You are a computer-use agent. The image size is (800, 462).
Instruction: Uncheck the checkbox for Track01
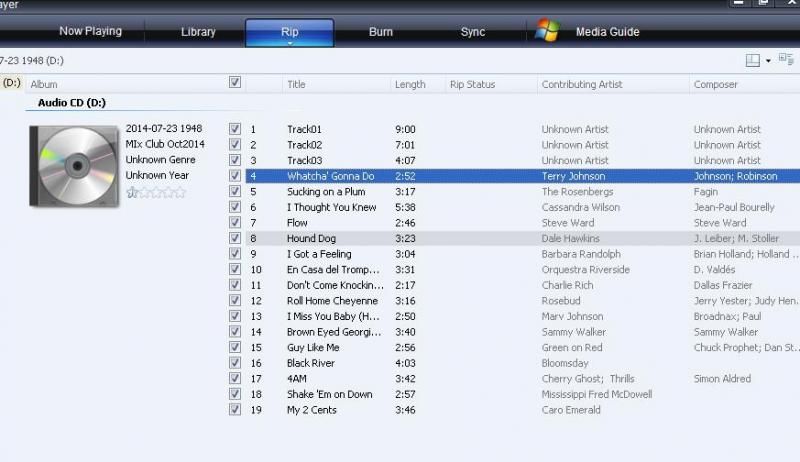coord(235,129)
